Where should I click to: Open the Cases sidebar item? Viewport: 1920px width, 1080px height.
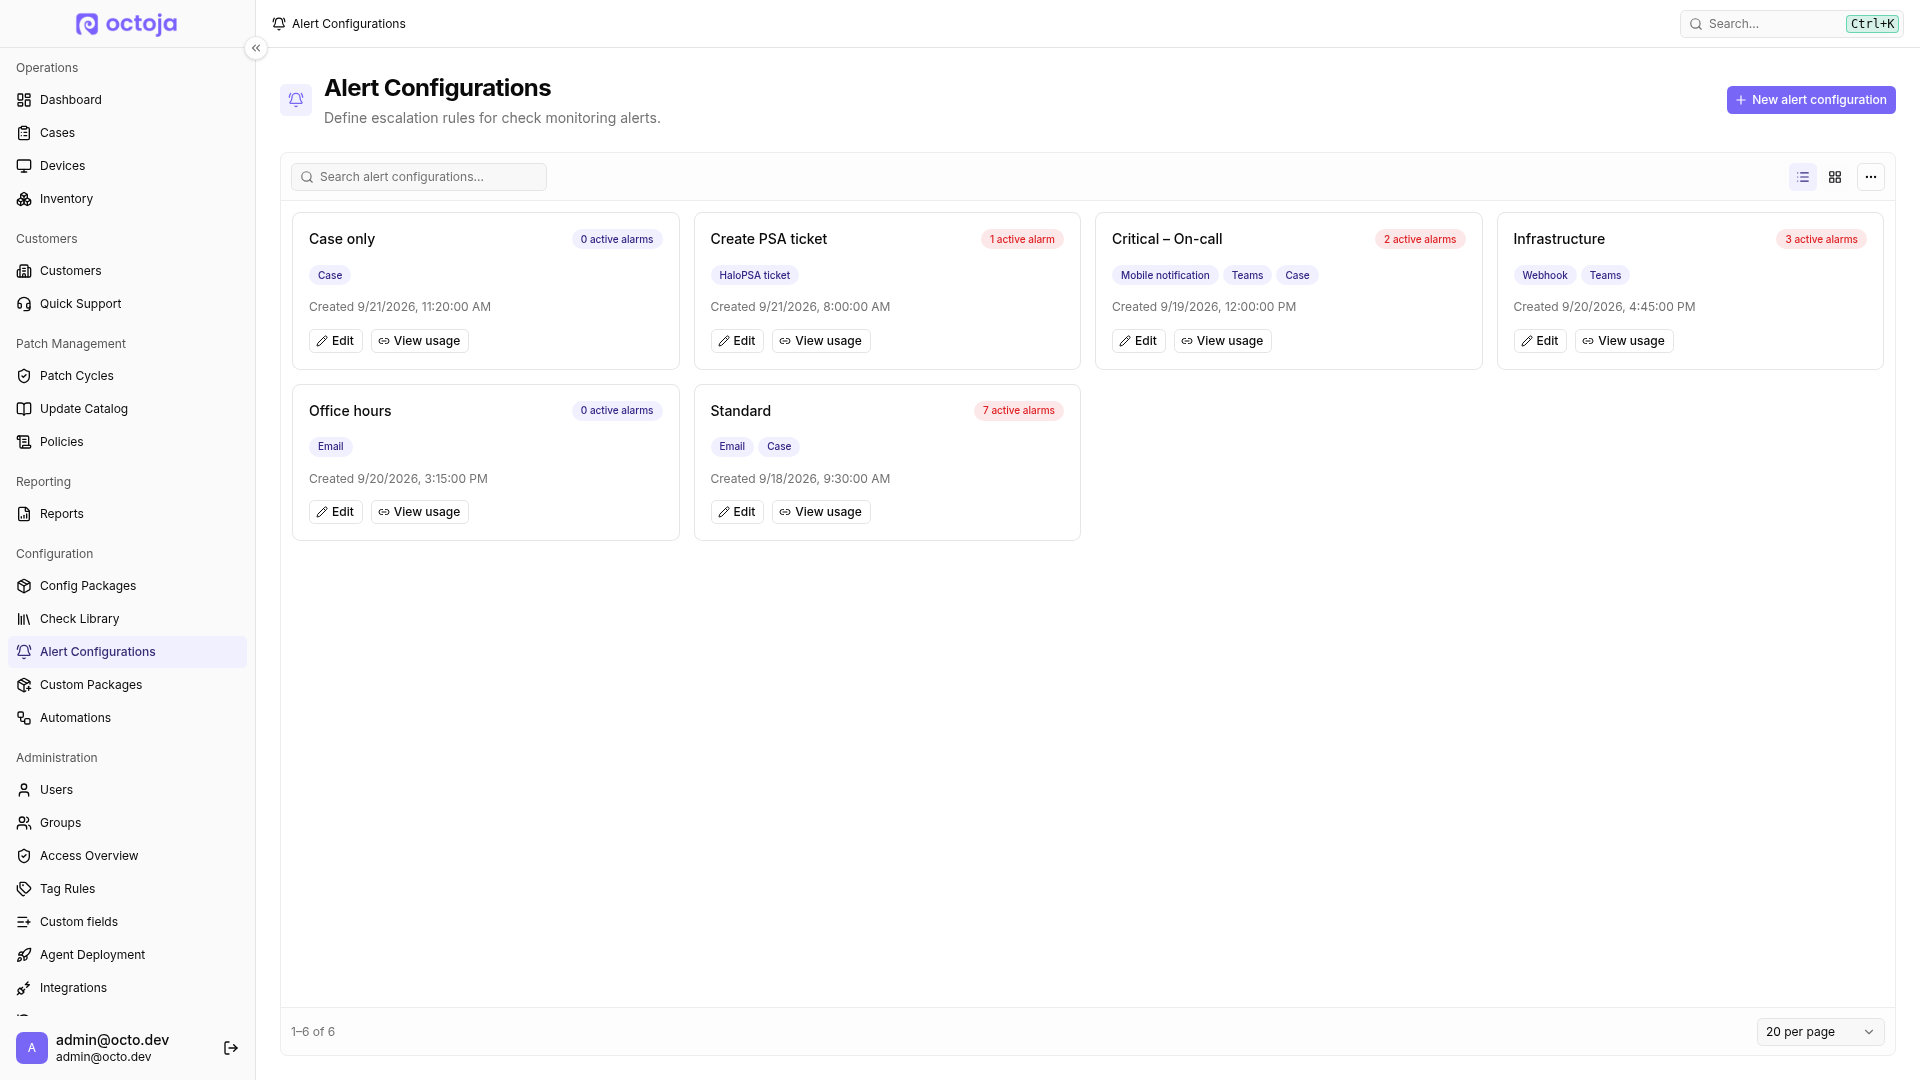click(127, 133)
